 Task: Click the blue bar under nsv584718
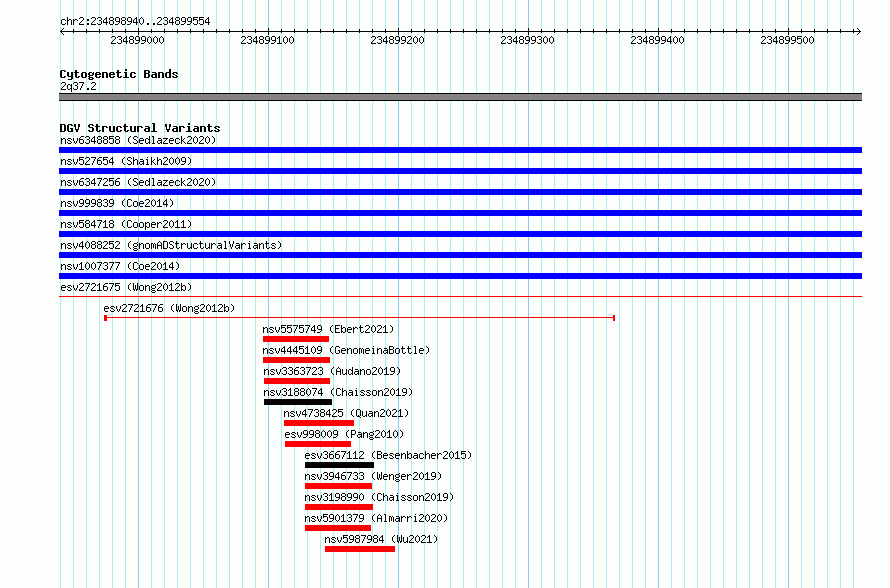(460, 234)
